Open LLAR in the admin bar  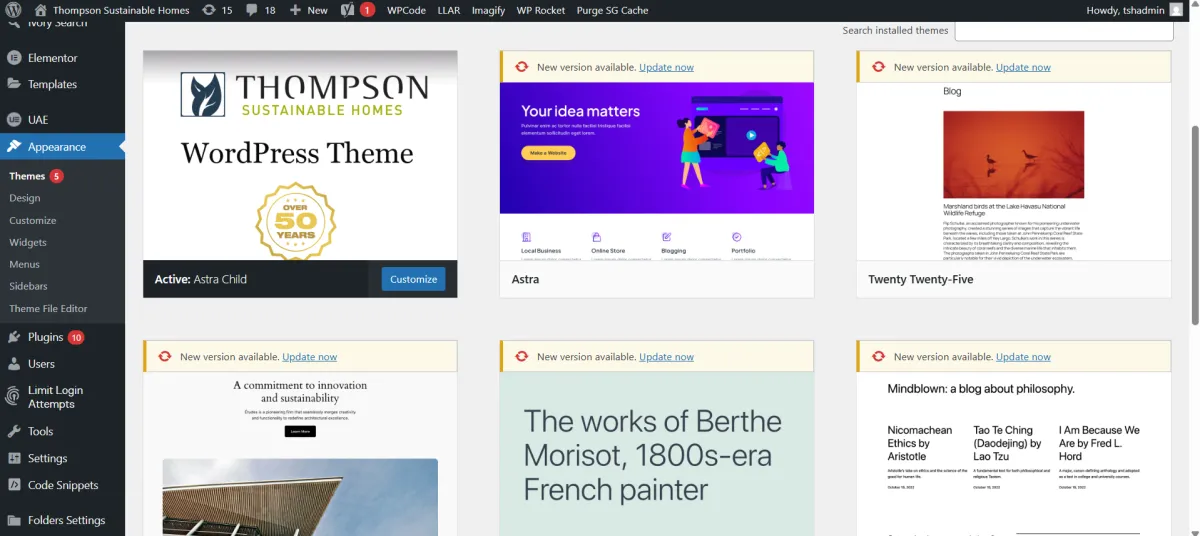click(x=448, y=10)
